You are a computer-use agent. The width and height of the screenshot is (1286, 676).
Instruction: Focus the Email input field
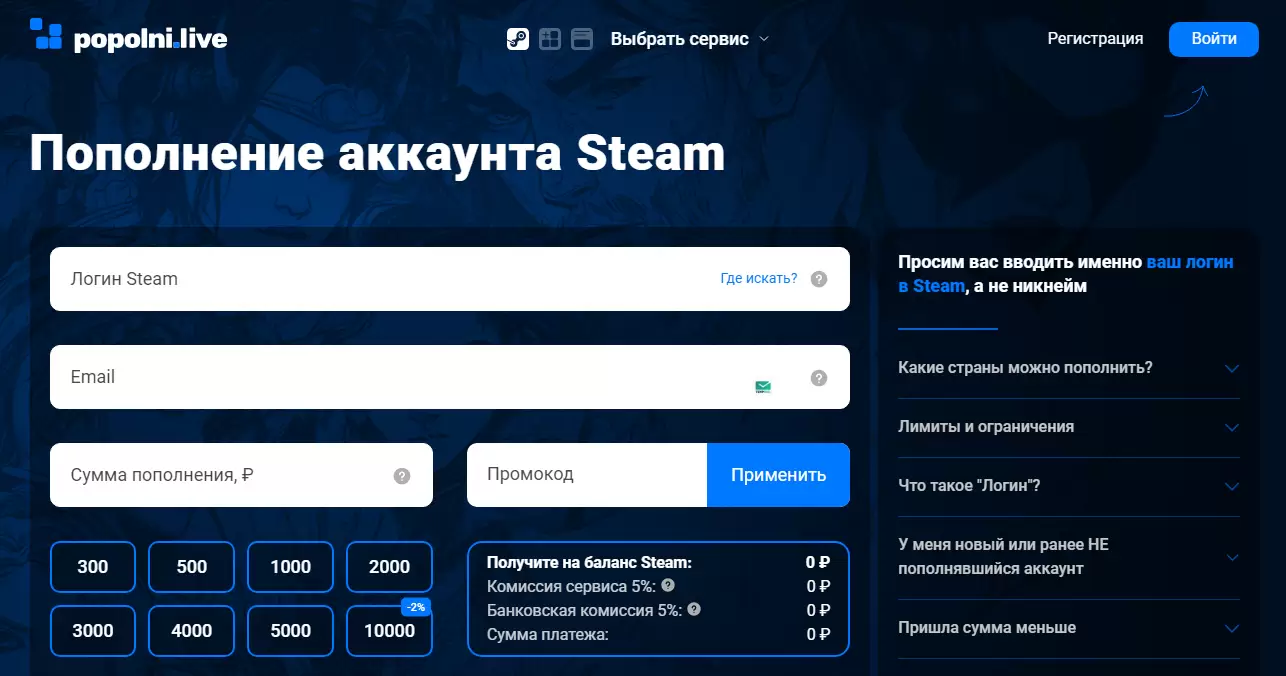point(450,377)
